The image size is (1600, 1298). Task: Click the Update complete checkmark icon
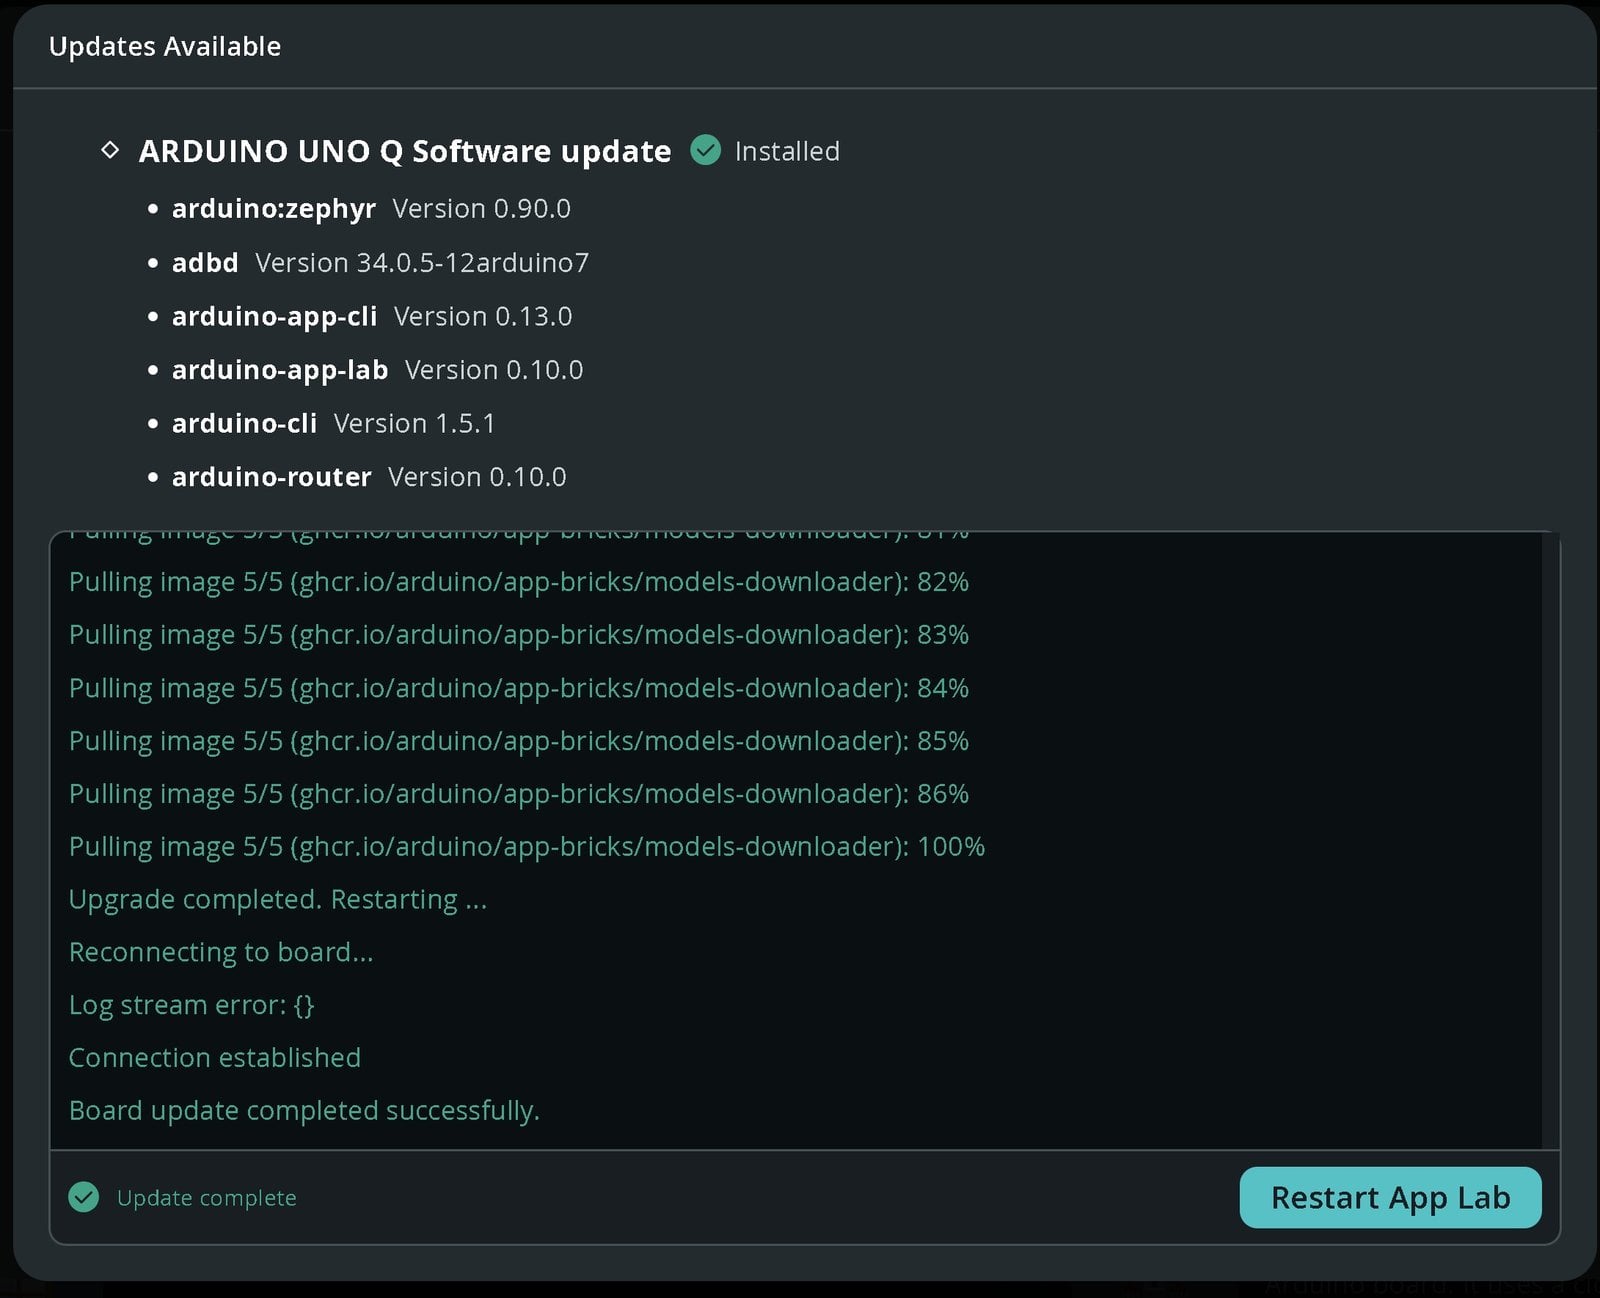(x=84, y=1197)
